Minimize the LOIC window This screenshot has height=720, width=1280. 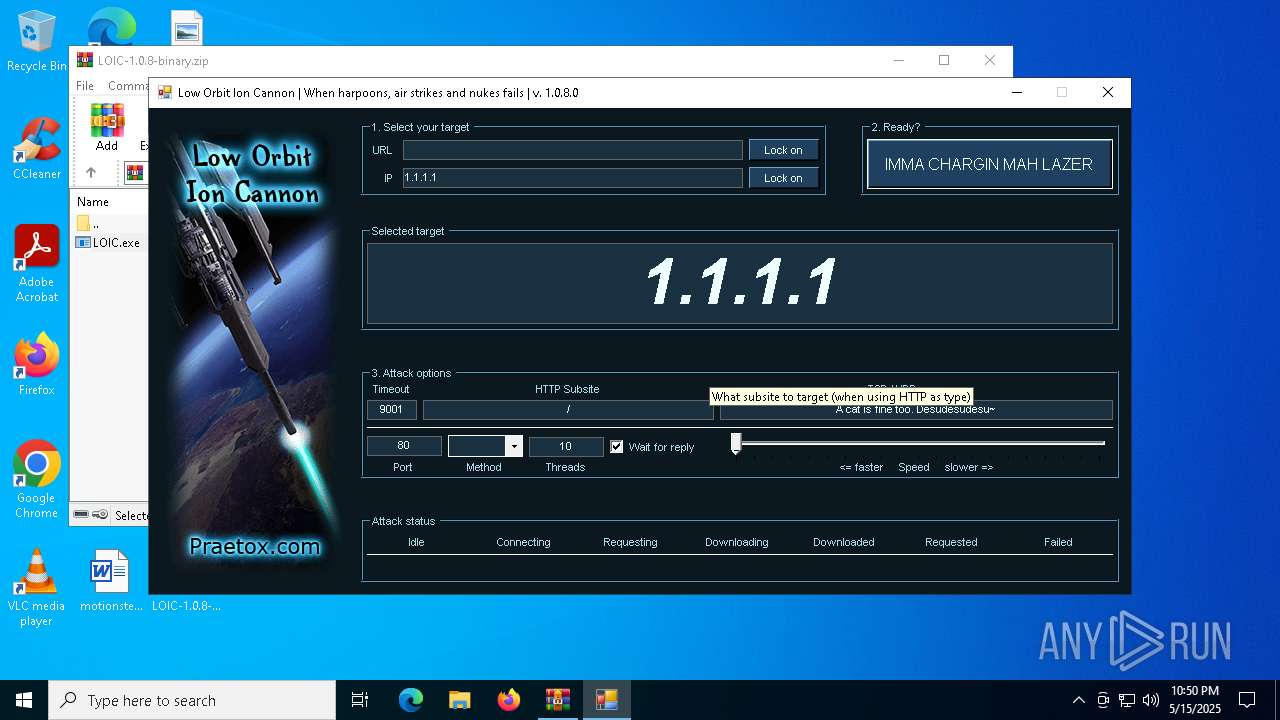coord(1017,93)
